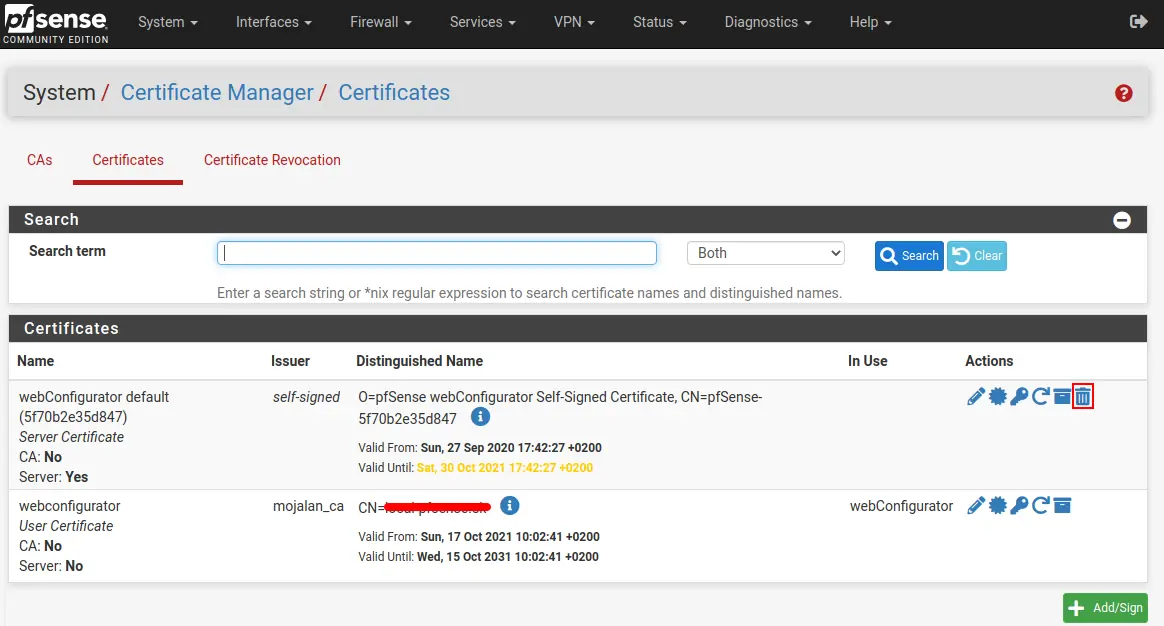The width and height of the screenshot is (1164, 626).
Task: Click the blue Search button
Action: (x=909, y=255)
